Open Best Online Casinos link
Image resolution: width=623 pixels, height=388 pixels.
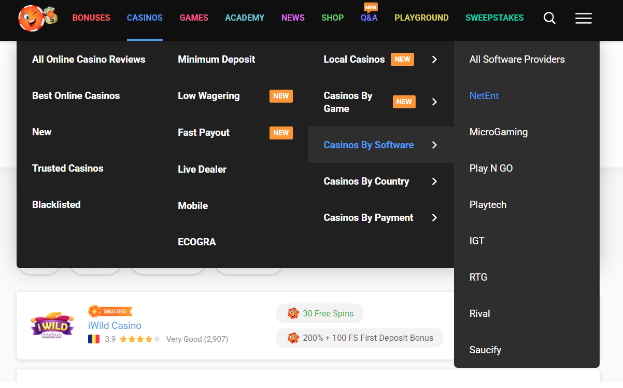[x=76, y=96]
